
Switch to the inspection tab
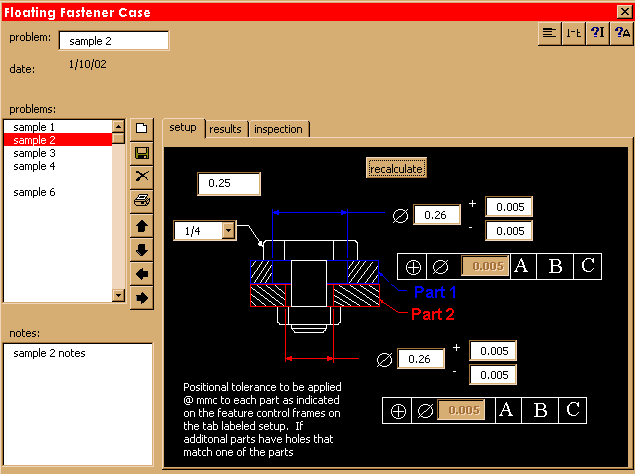tap(278, 129)
